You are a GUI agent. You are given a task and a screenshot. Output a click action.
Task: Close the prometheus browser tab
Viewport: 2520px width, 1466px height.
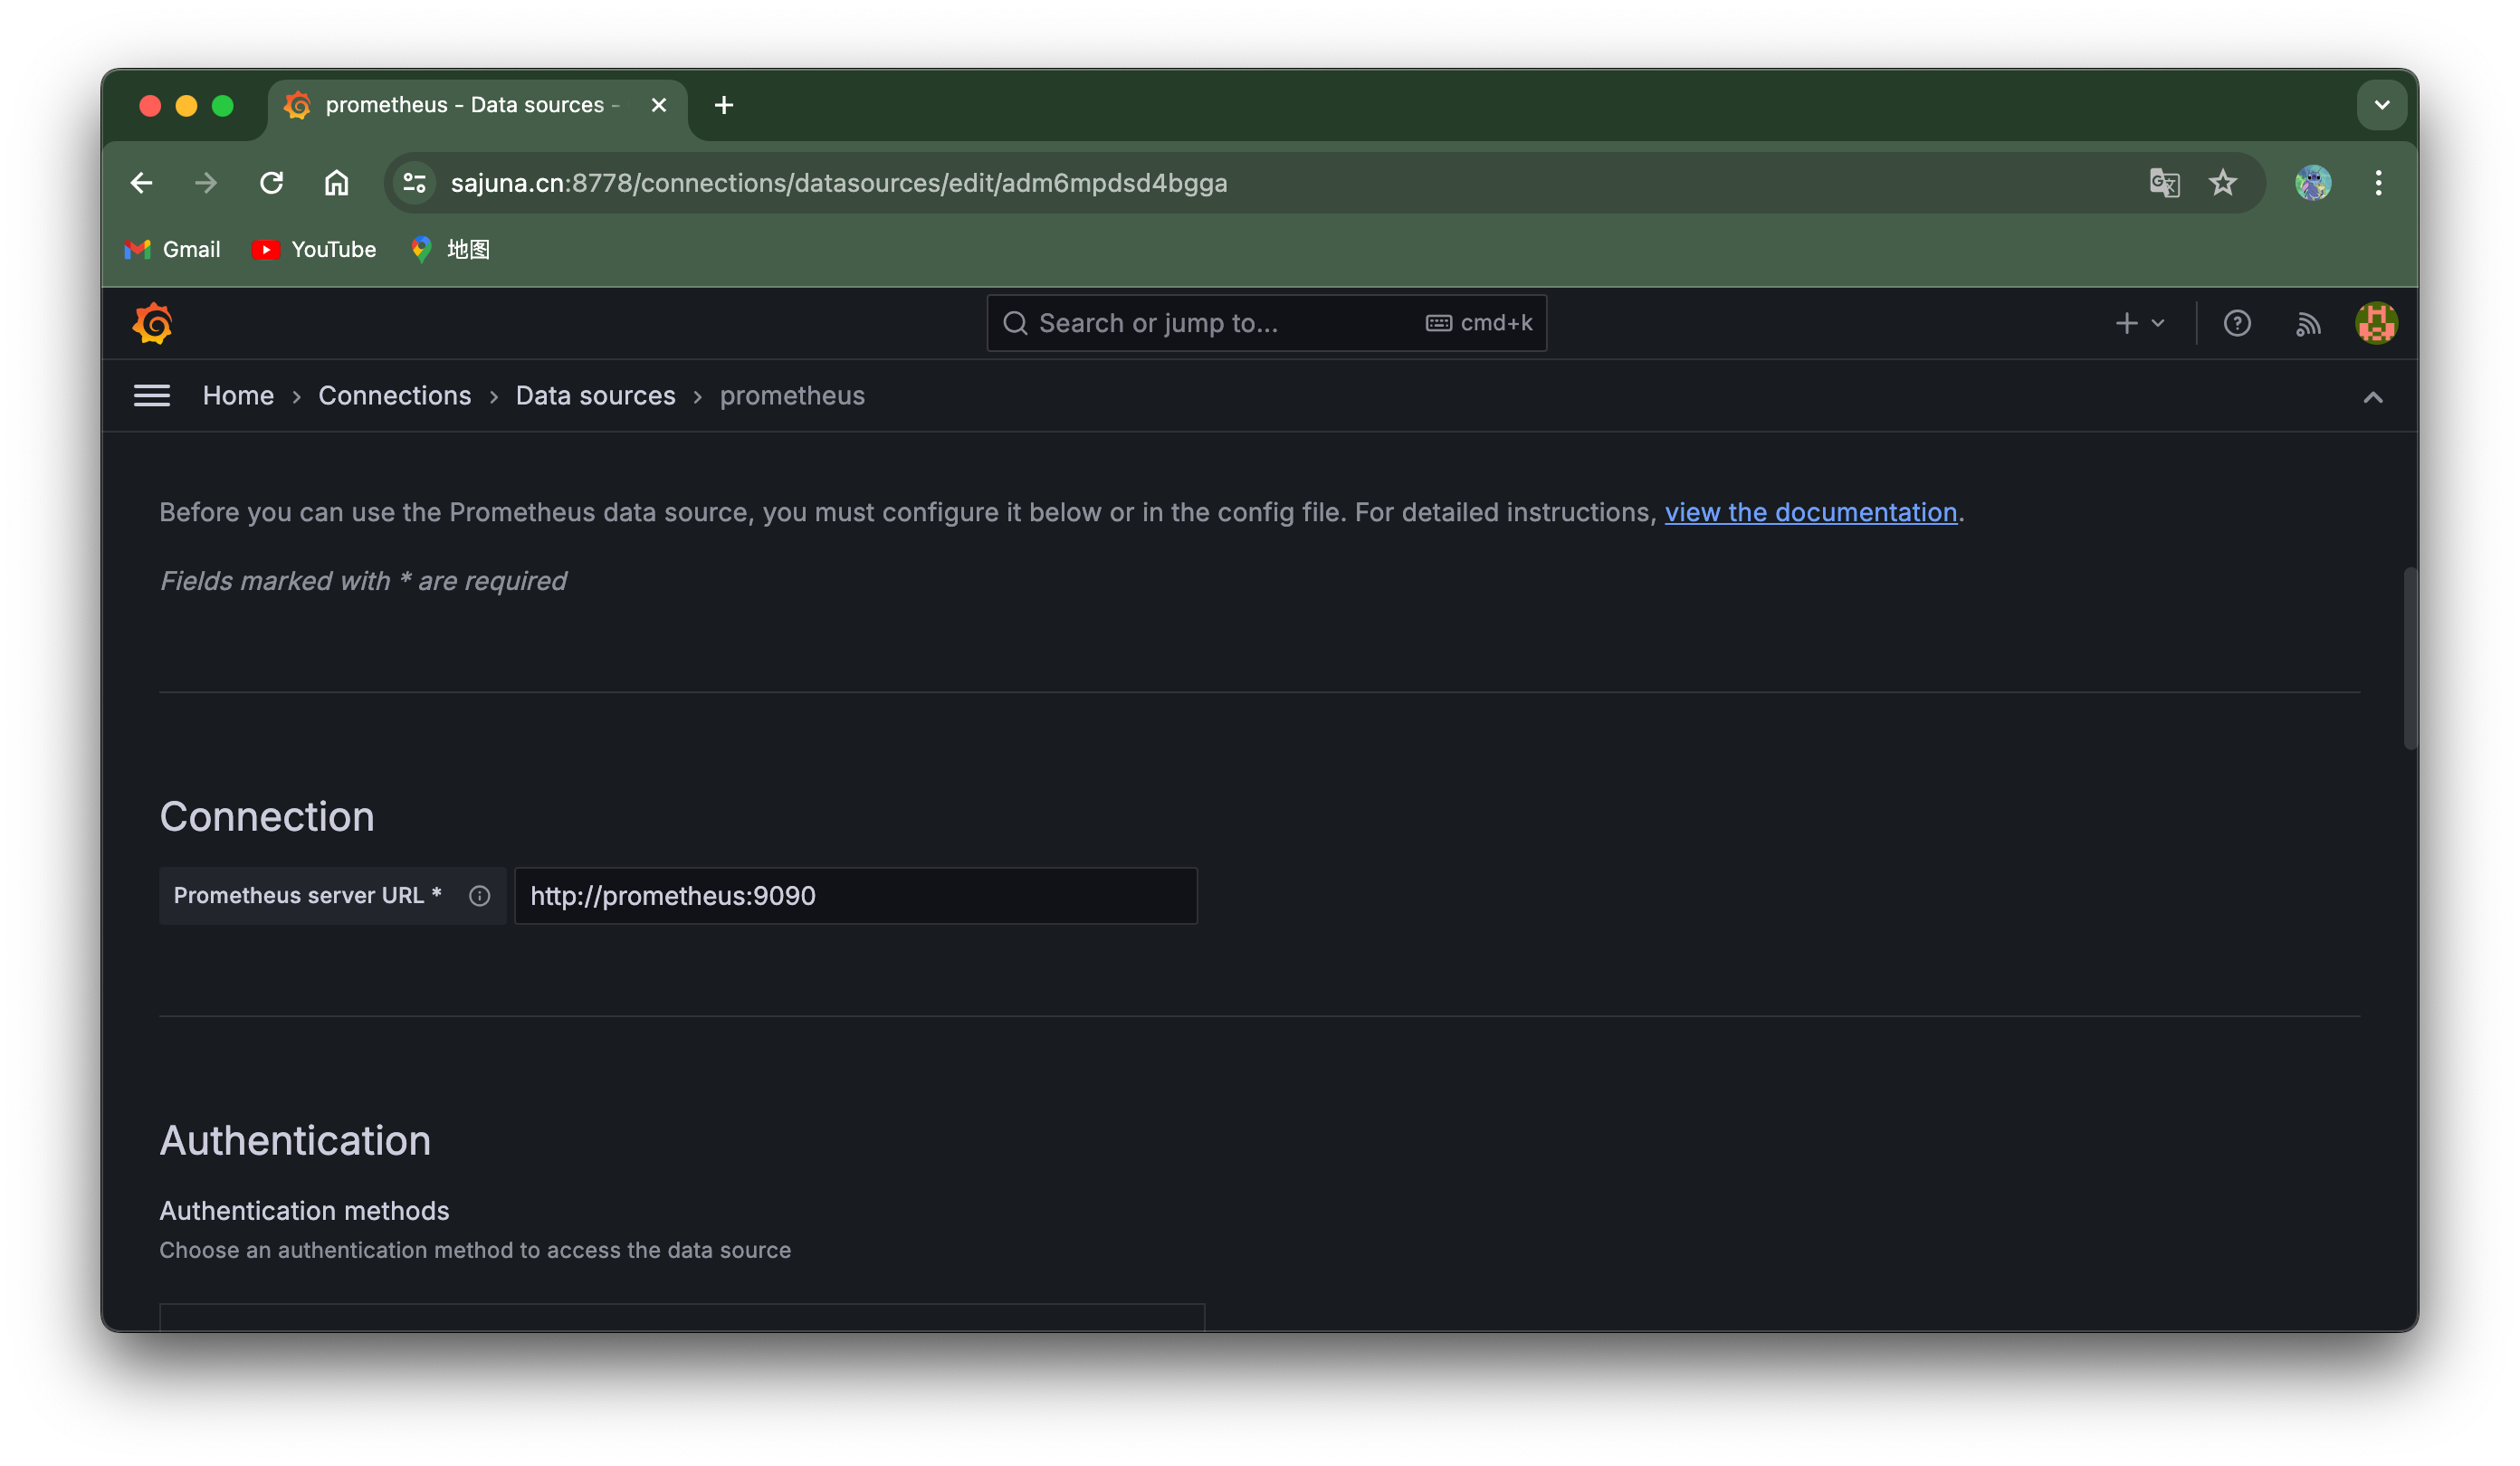tap(658, 105)
